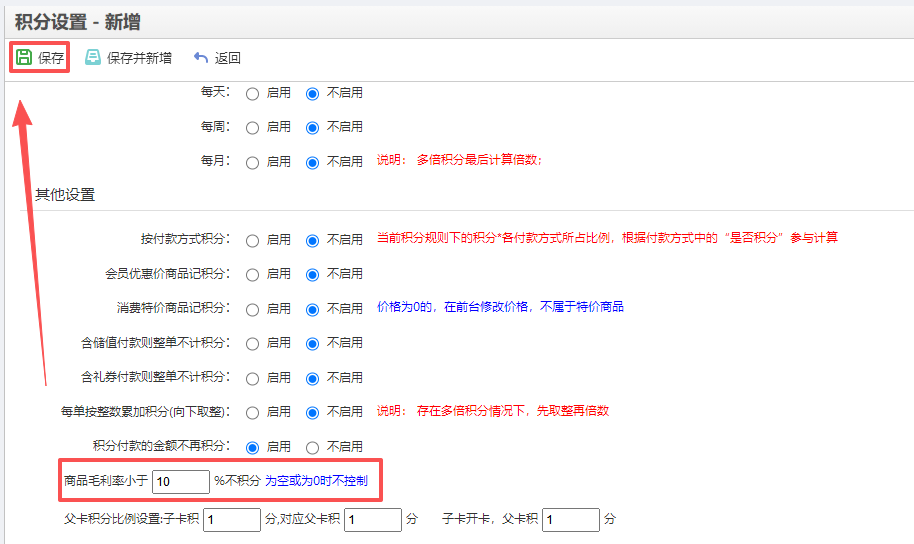Image resolution: width=914 pixels, height=544 pixels.
Task: Set 积分付款的金额不再积分 to 不启用
Action: [x=312, y=447]
